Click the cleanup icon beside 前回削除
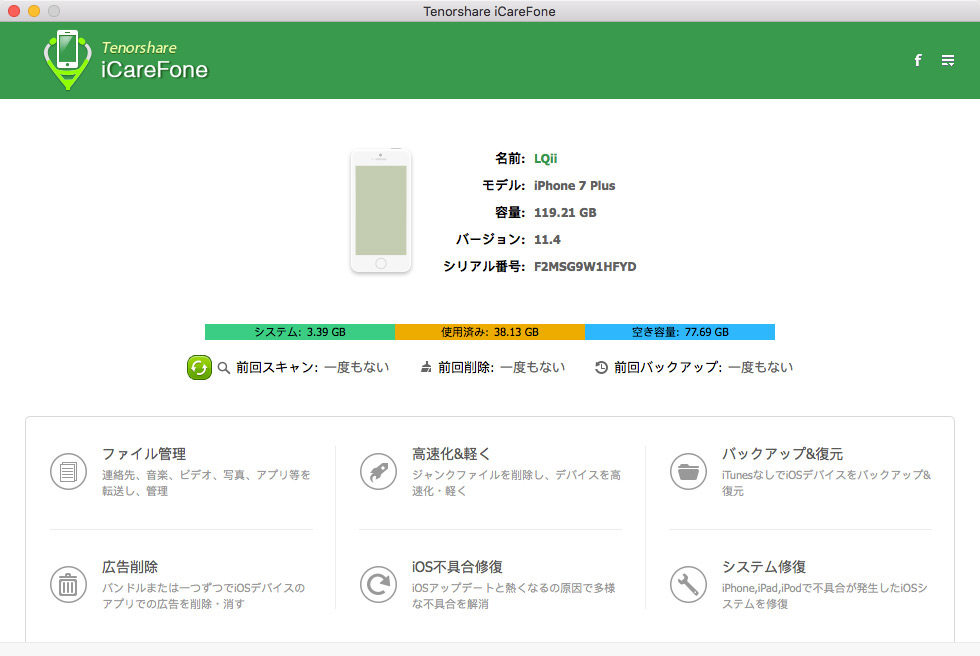This screenshot has height=656, width=980. pyautogui.click(x=426, y=367)
